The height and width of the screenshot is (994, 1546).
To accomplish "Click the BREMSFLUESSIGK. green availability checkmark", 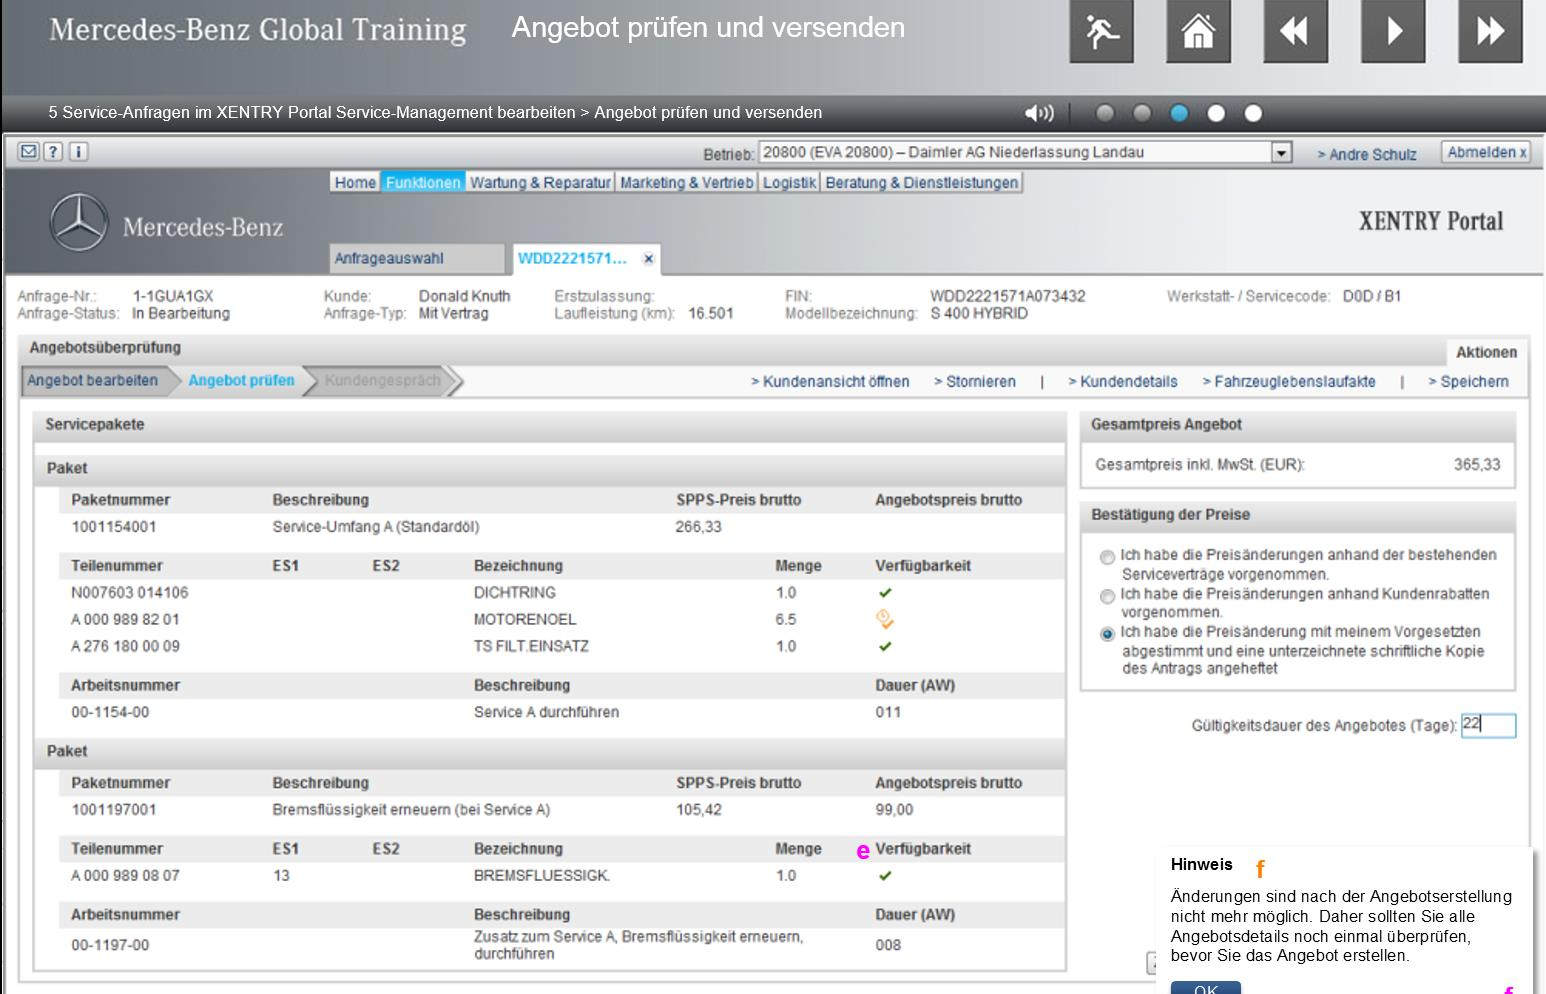I will point(885,876).
